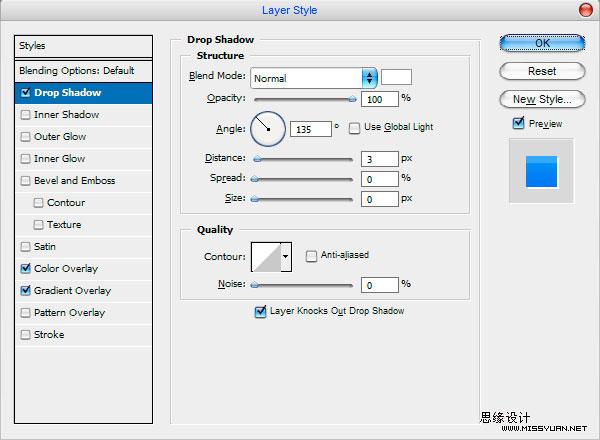
Task: Toggle the Preview checkbox
Action: (518, 123)
